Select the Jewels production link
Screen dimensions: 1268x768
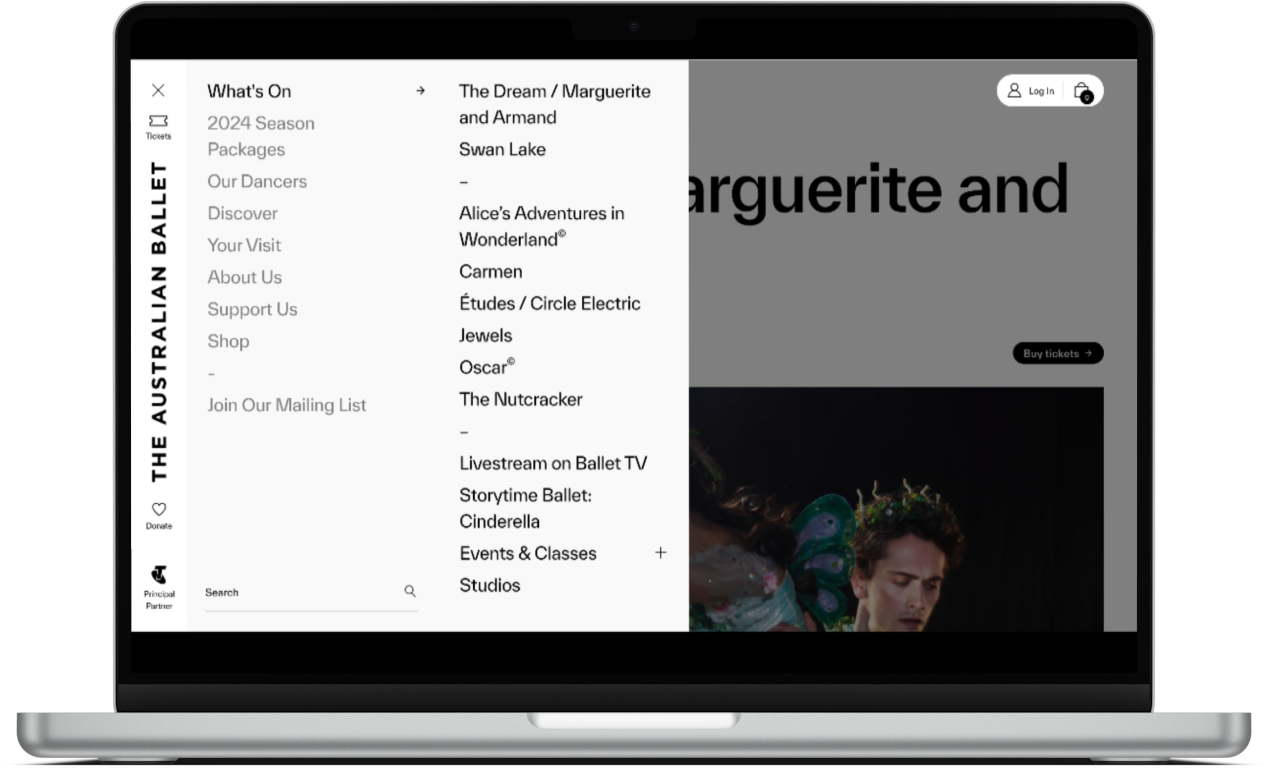[485, 335]
